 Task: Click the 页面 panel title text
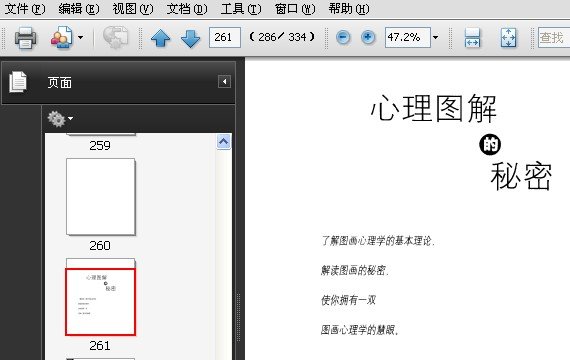click(x=60, y=83)
